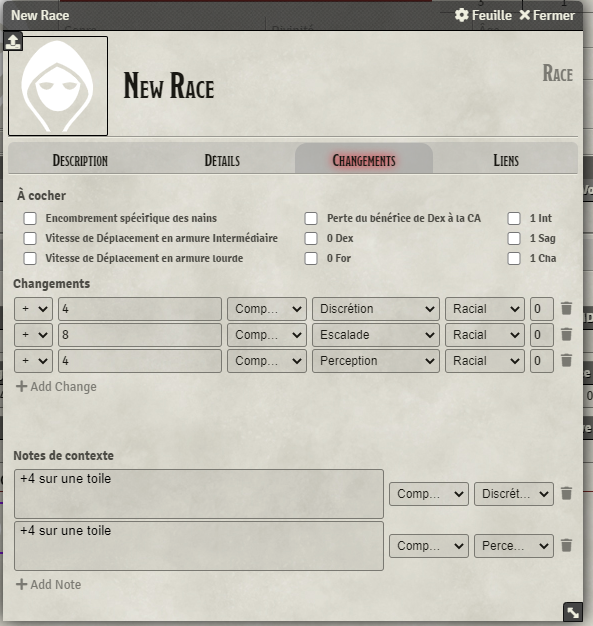Viewport: 593px width, 626px height.
Task: Click the window resize handle icon
Action: tap(573, 612)
